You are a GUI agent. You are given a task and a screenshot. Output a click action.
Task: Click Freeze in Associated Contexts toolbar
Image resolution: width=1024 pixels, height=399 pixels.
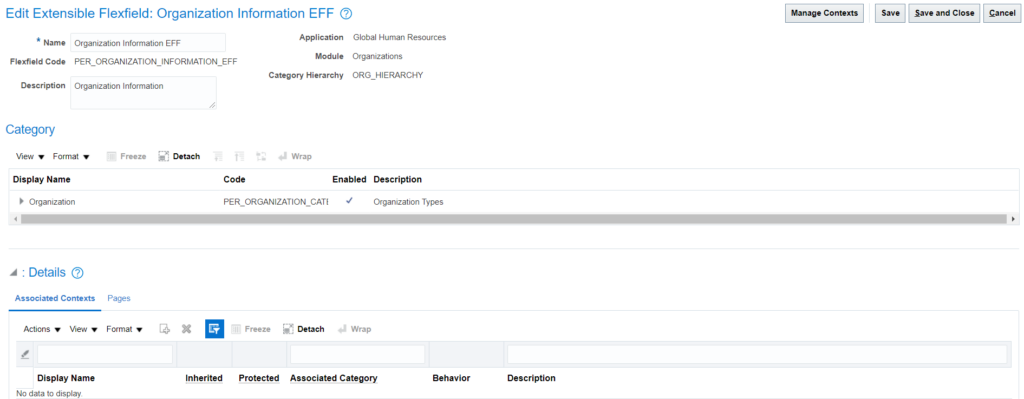click(251, 329)
